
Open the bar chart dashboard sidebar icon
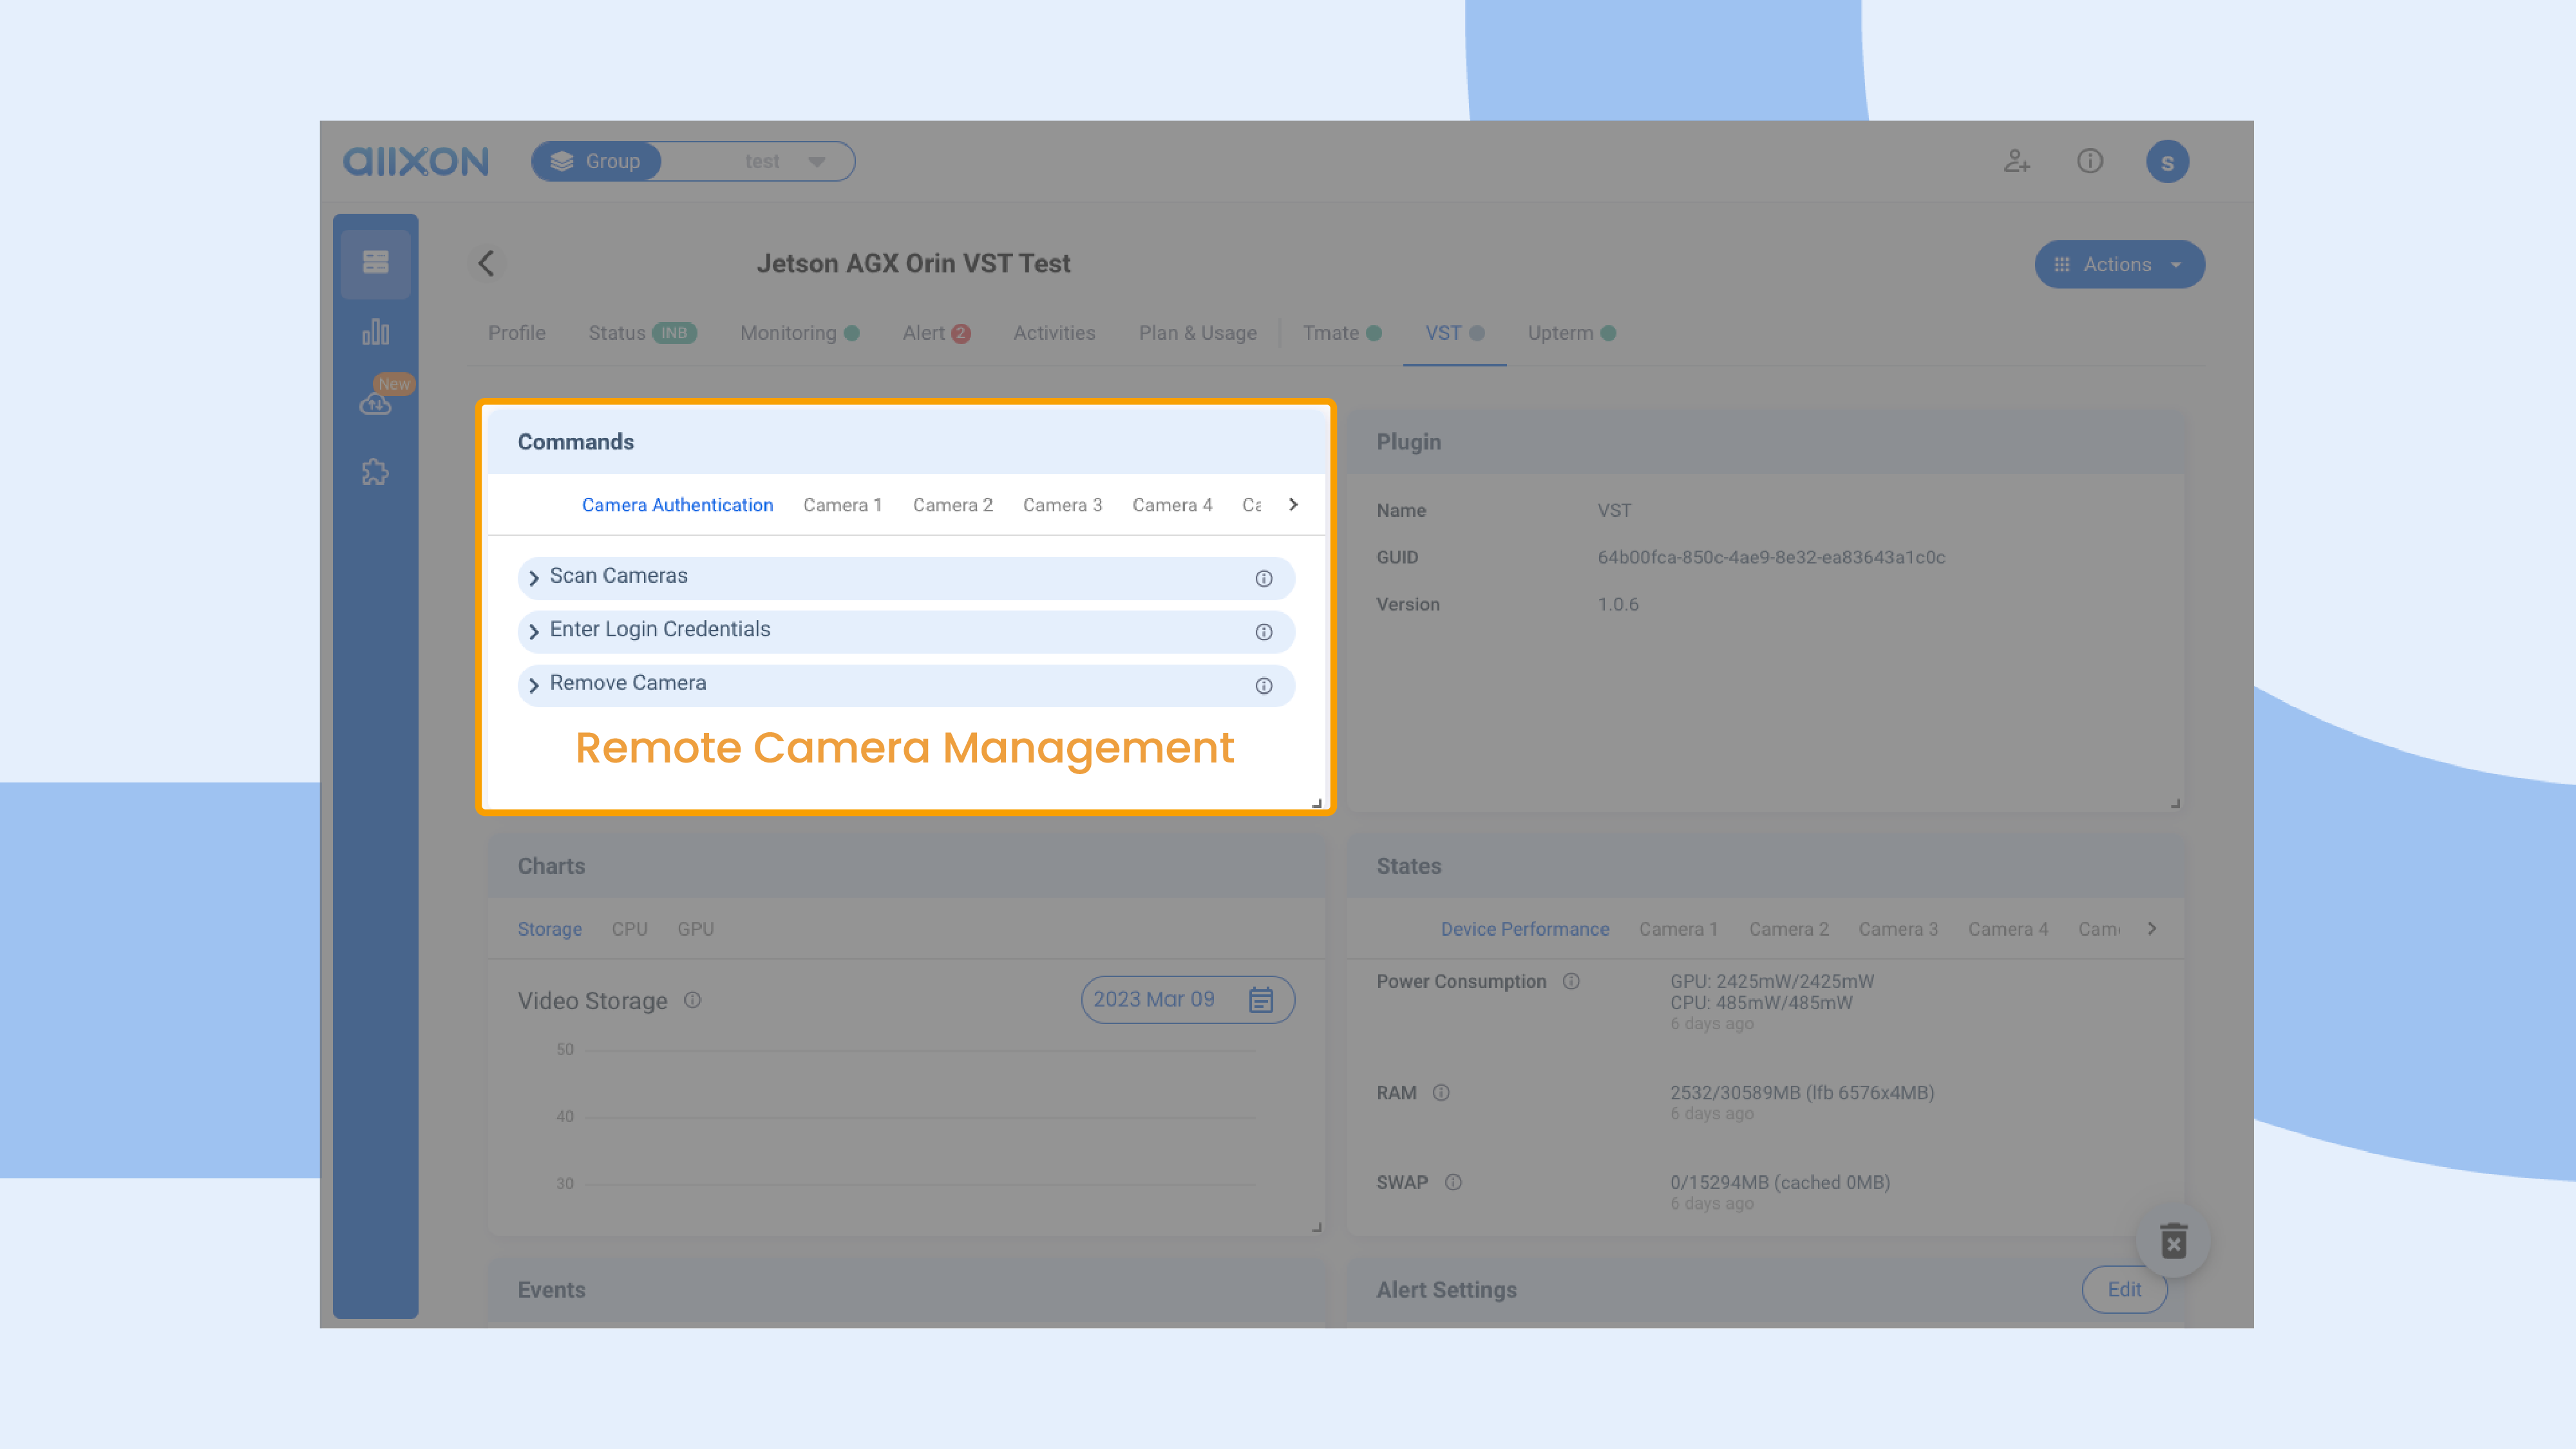[x=375, y=332]
